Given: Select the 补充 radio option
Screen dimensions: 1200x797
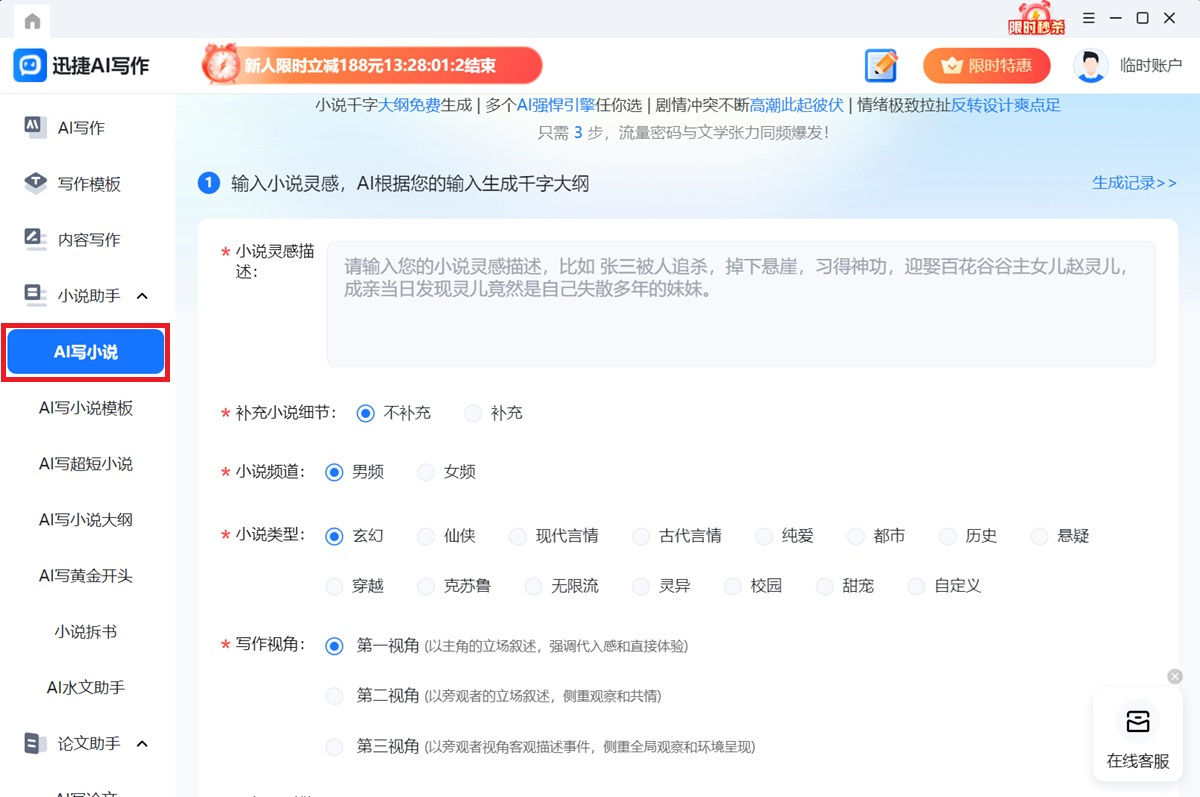Looking at the screenshot, I should click(x=473, y=413).
